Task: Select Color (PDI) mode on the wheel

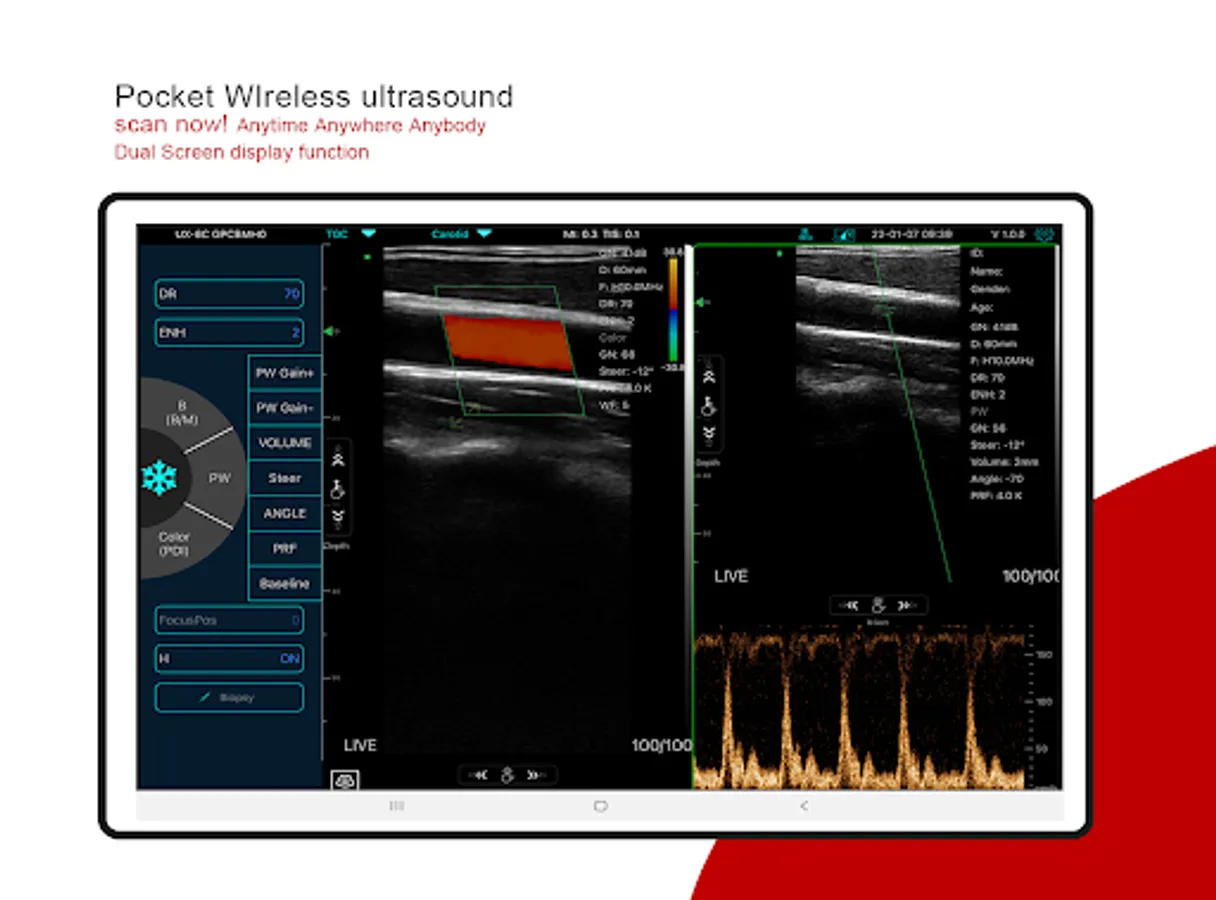Action: 174,544
